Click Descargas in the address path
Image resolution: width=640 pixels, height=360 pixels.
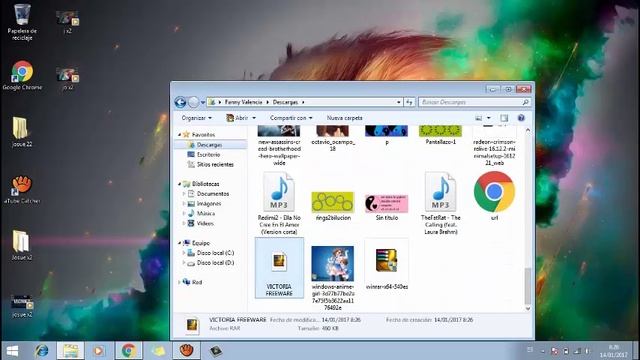pos(285,102)
